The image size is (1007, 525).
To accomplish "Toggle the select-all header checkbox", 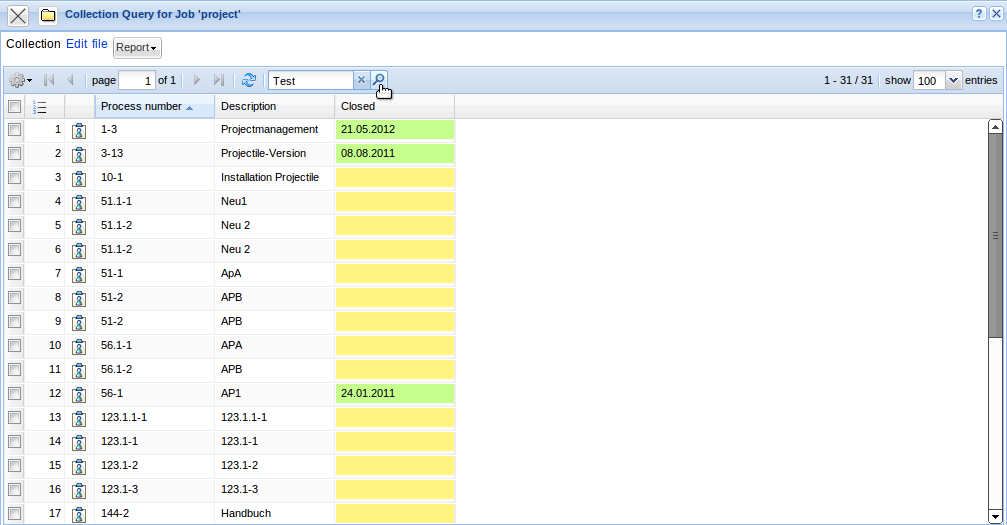I will [14, 106].
